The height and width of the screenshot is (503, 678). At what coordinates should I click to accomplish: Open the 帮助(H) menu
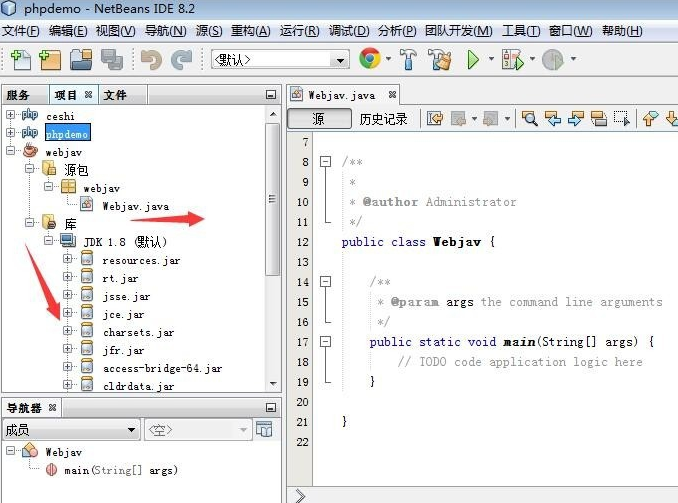[x=622, y=31]
